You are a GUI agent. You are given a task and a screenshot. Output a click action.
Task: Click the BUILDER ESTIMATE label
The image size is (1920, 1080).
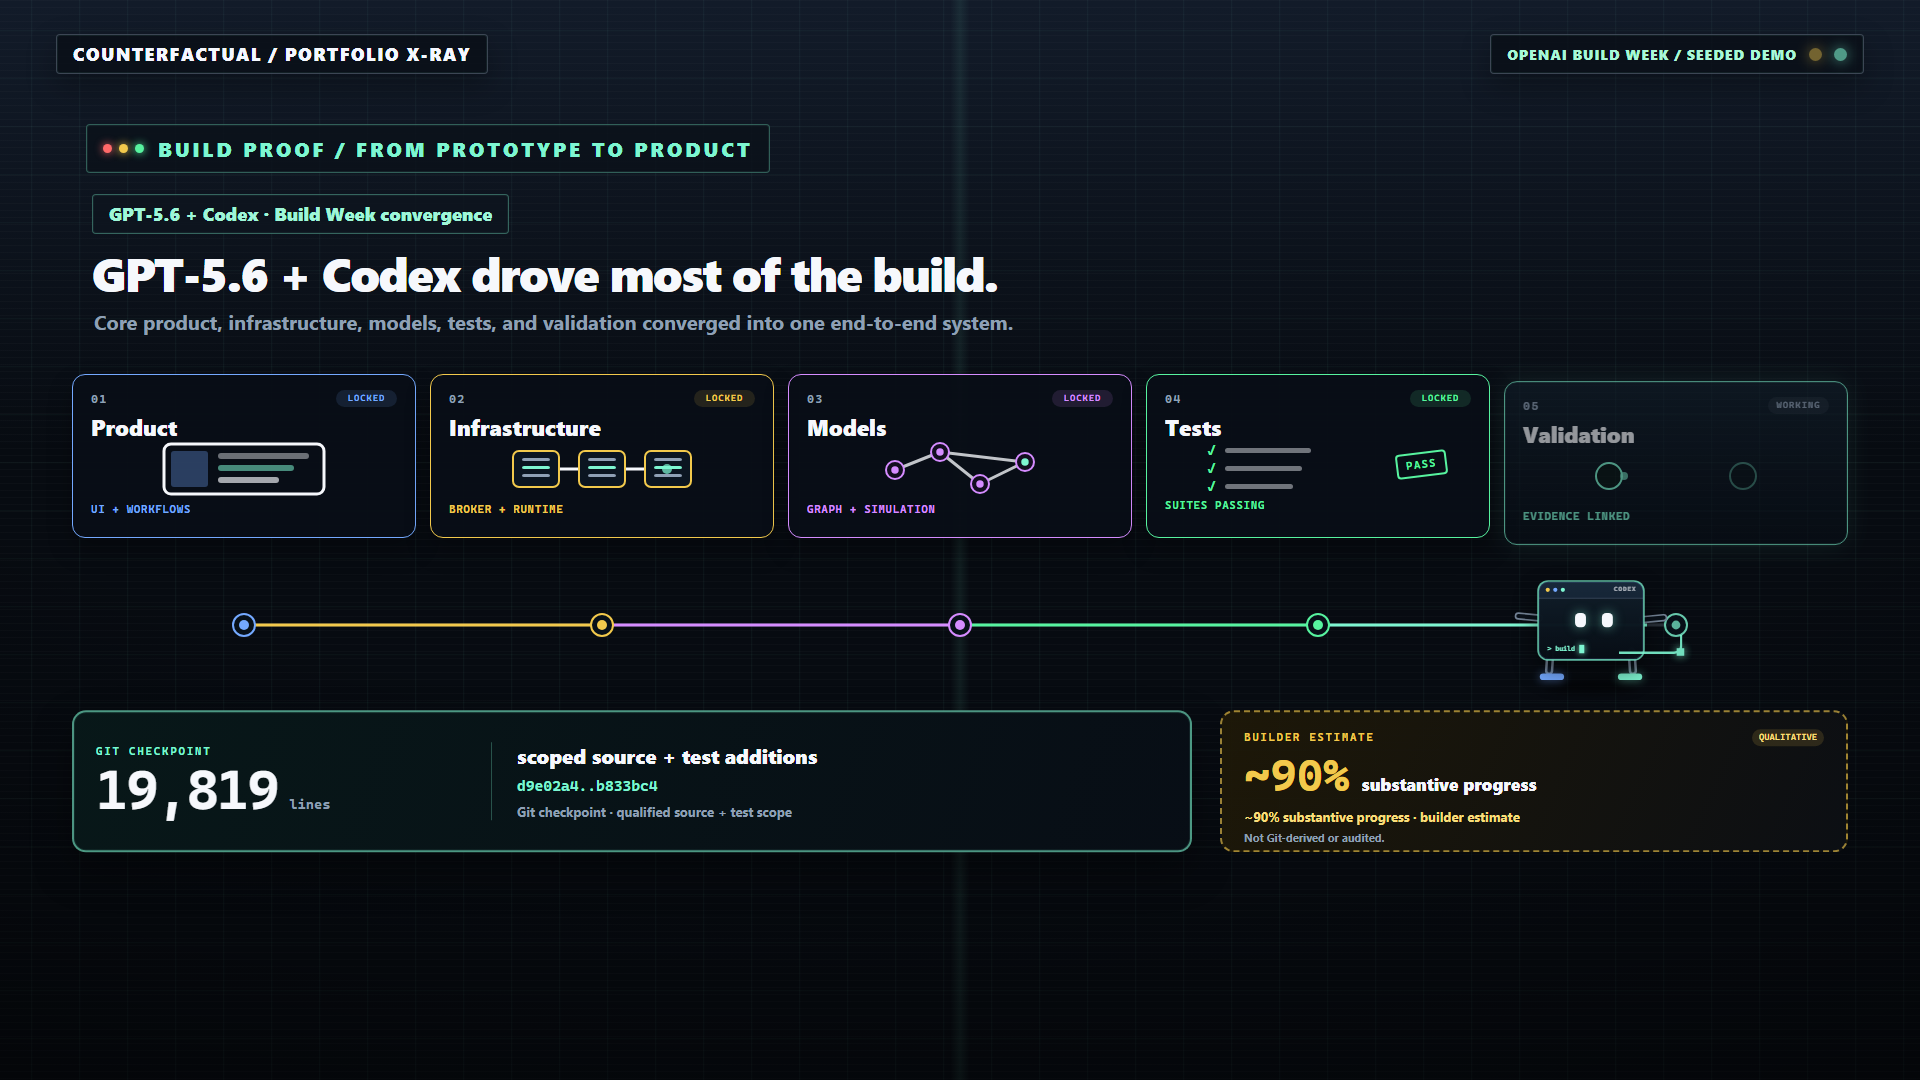coord(1309,737)
